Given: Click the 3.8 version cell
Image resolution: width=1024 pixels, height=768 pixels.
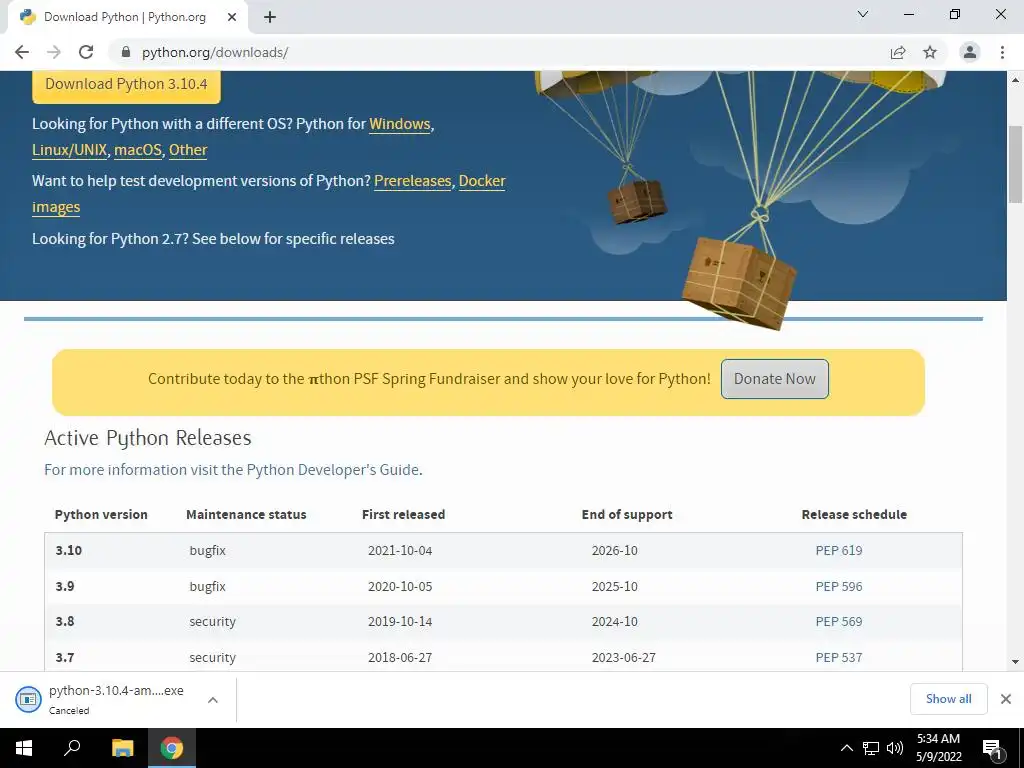Looking at the screenshot, I should pos(65,622).
